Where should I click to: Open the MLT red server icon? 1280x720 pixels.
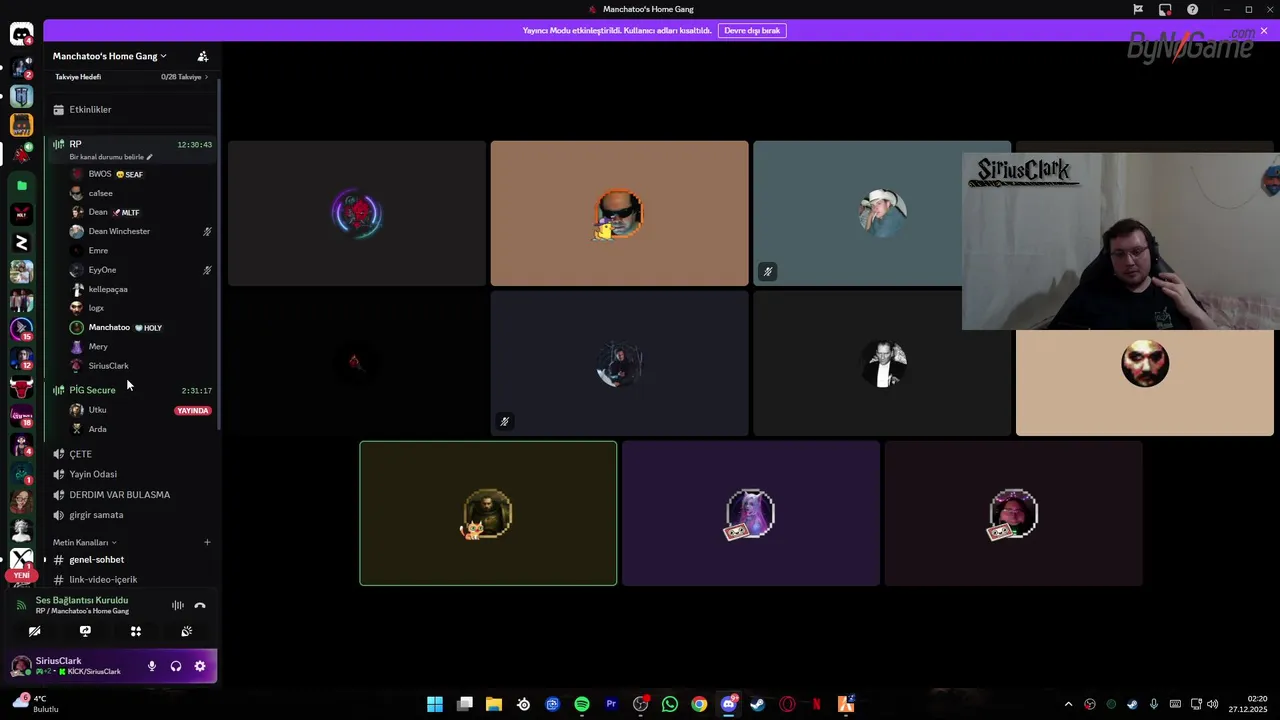[21, 214]
